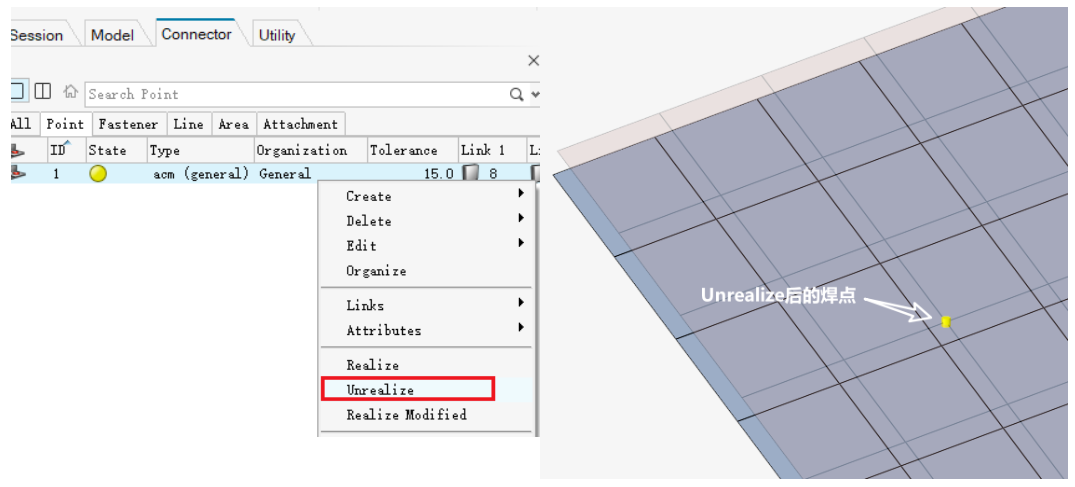
Task: Select the Connector tab
Action: [x=197, y=34]
